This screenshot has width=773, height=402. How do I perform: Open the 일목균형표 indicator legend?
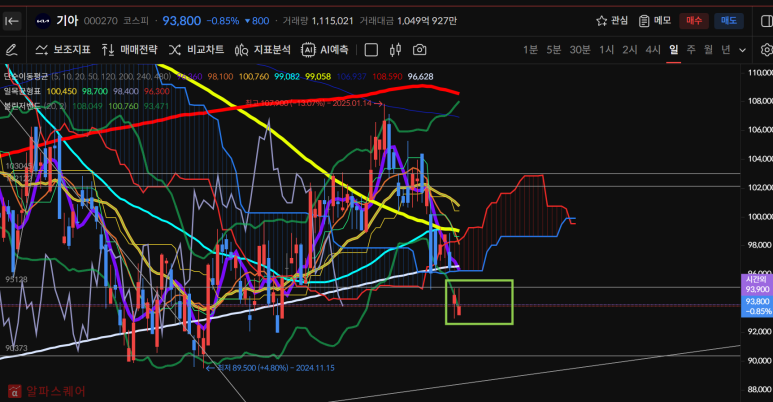click(x=22, y=91)
